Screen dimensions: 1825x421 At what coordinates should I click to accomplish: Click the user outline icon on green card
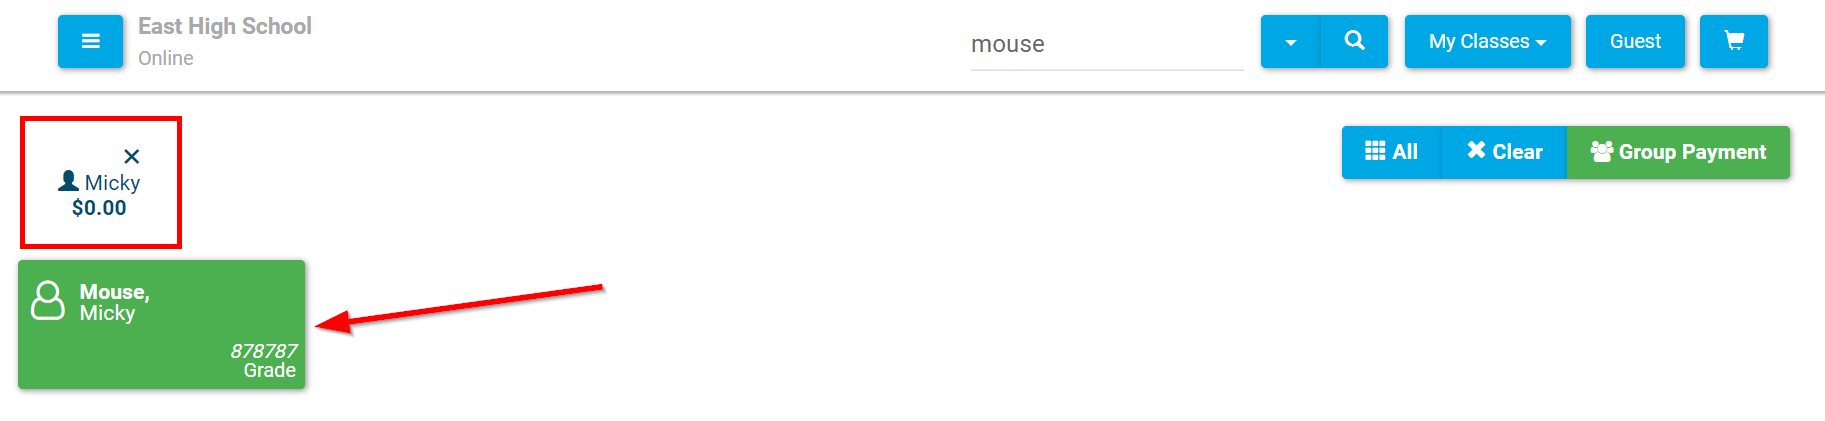click(48, 300)
